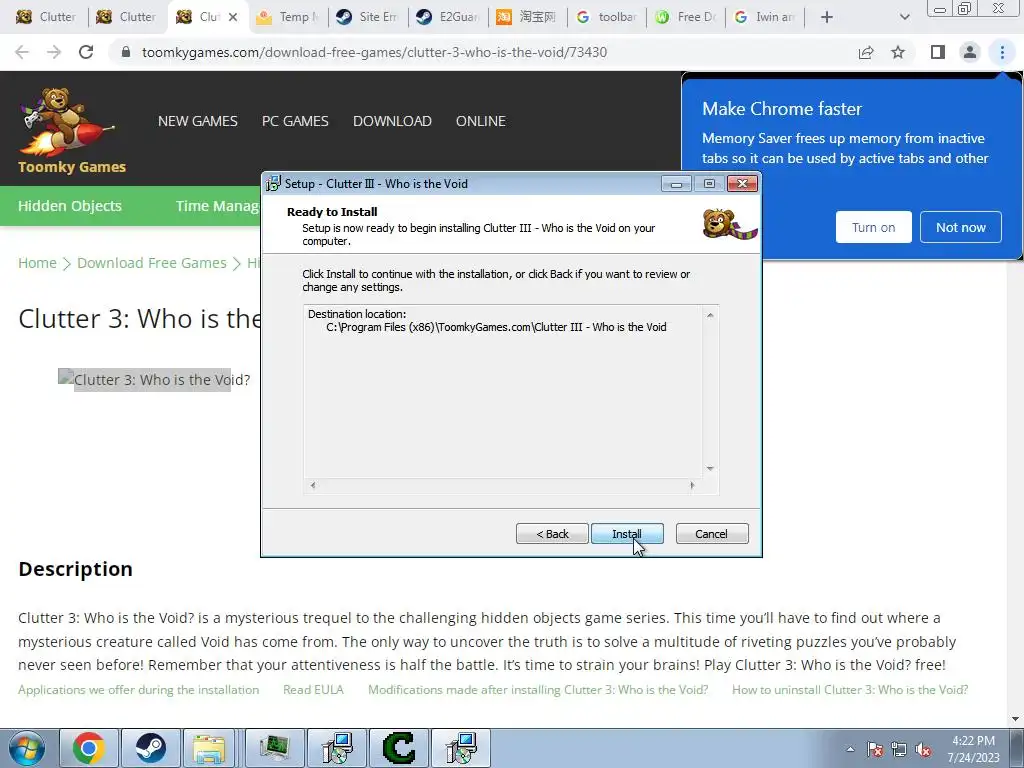Switch to the Iwin Google tab
Screen dimensions: 1024x768
tap(765, 17)
